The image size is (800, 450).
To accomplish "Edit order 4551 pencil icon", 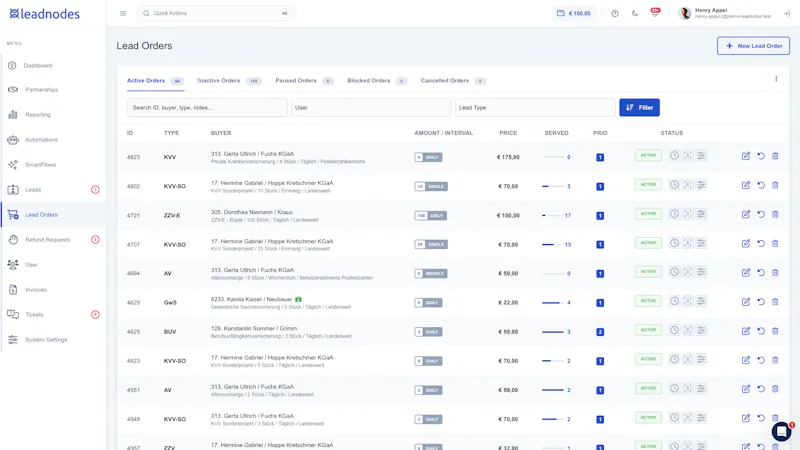I will [x=745, y=389].
